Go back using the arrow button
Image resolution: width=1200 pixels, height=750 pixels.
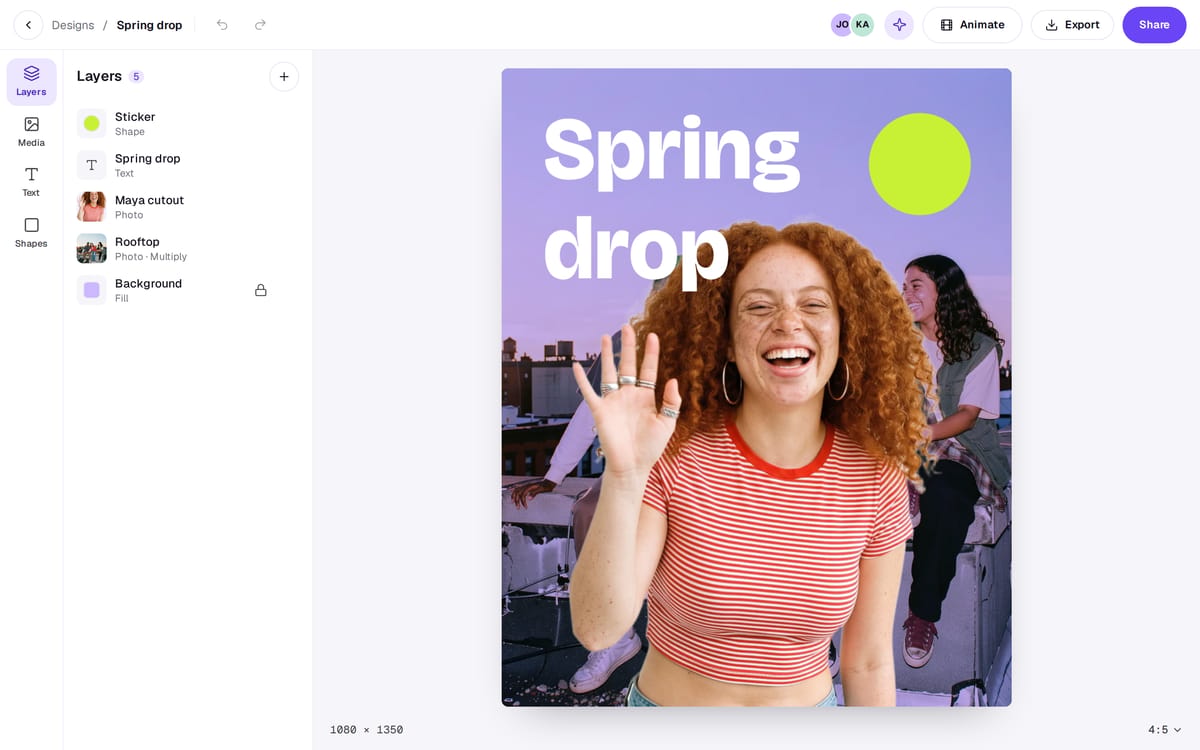coord(28,25)
